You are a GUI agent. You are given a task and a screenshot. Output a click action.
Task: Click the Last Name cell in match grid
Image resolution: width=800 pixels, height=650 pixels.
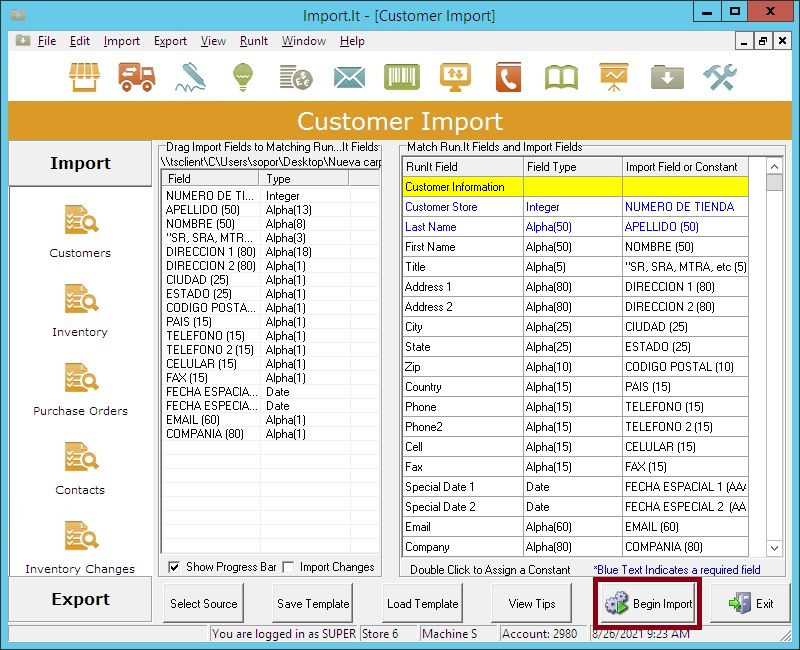point(462,227)
